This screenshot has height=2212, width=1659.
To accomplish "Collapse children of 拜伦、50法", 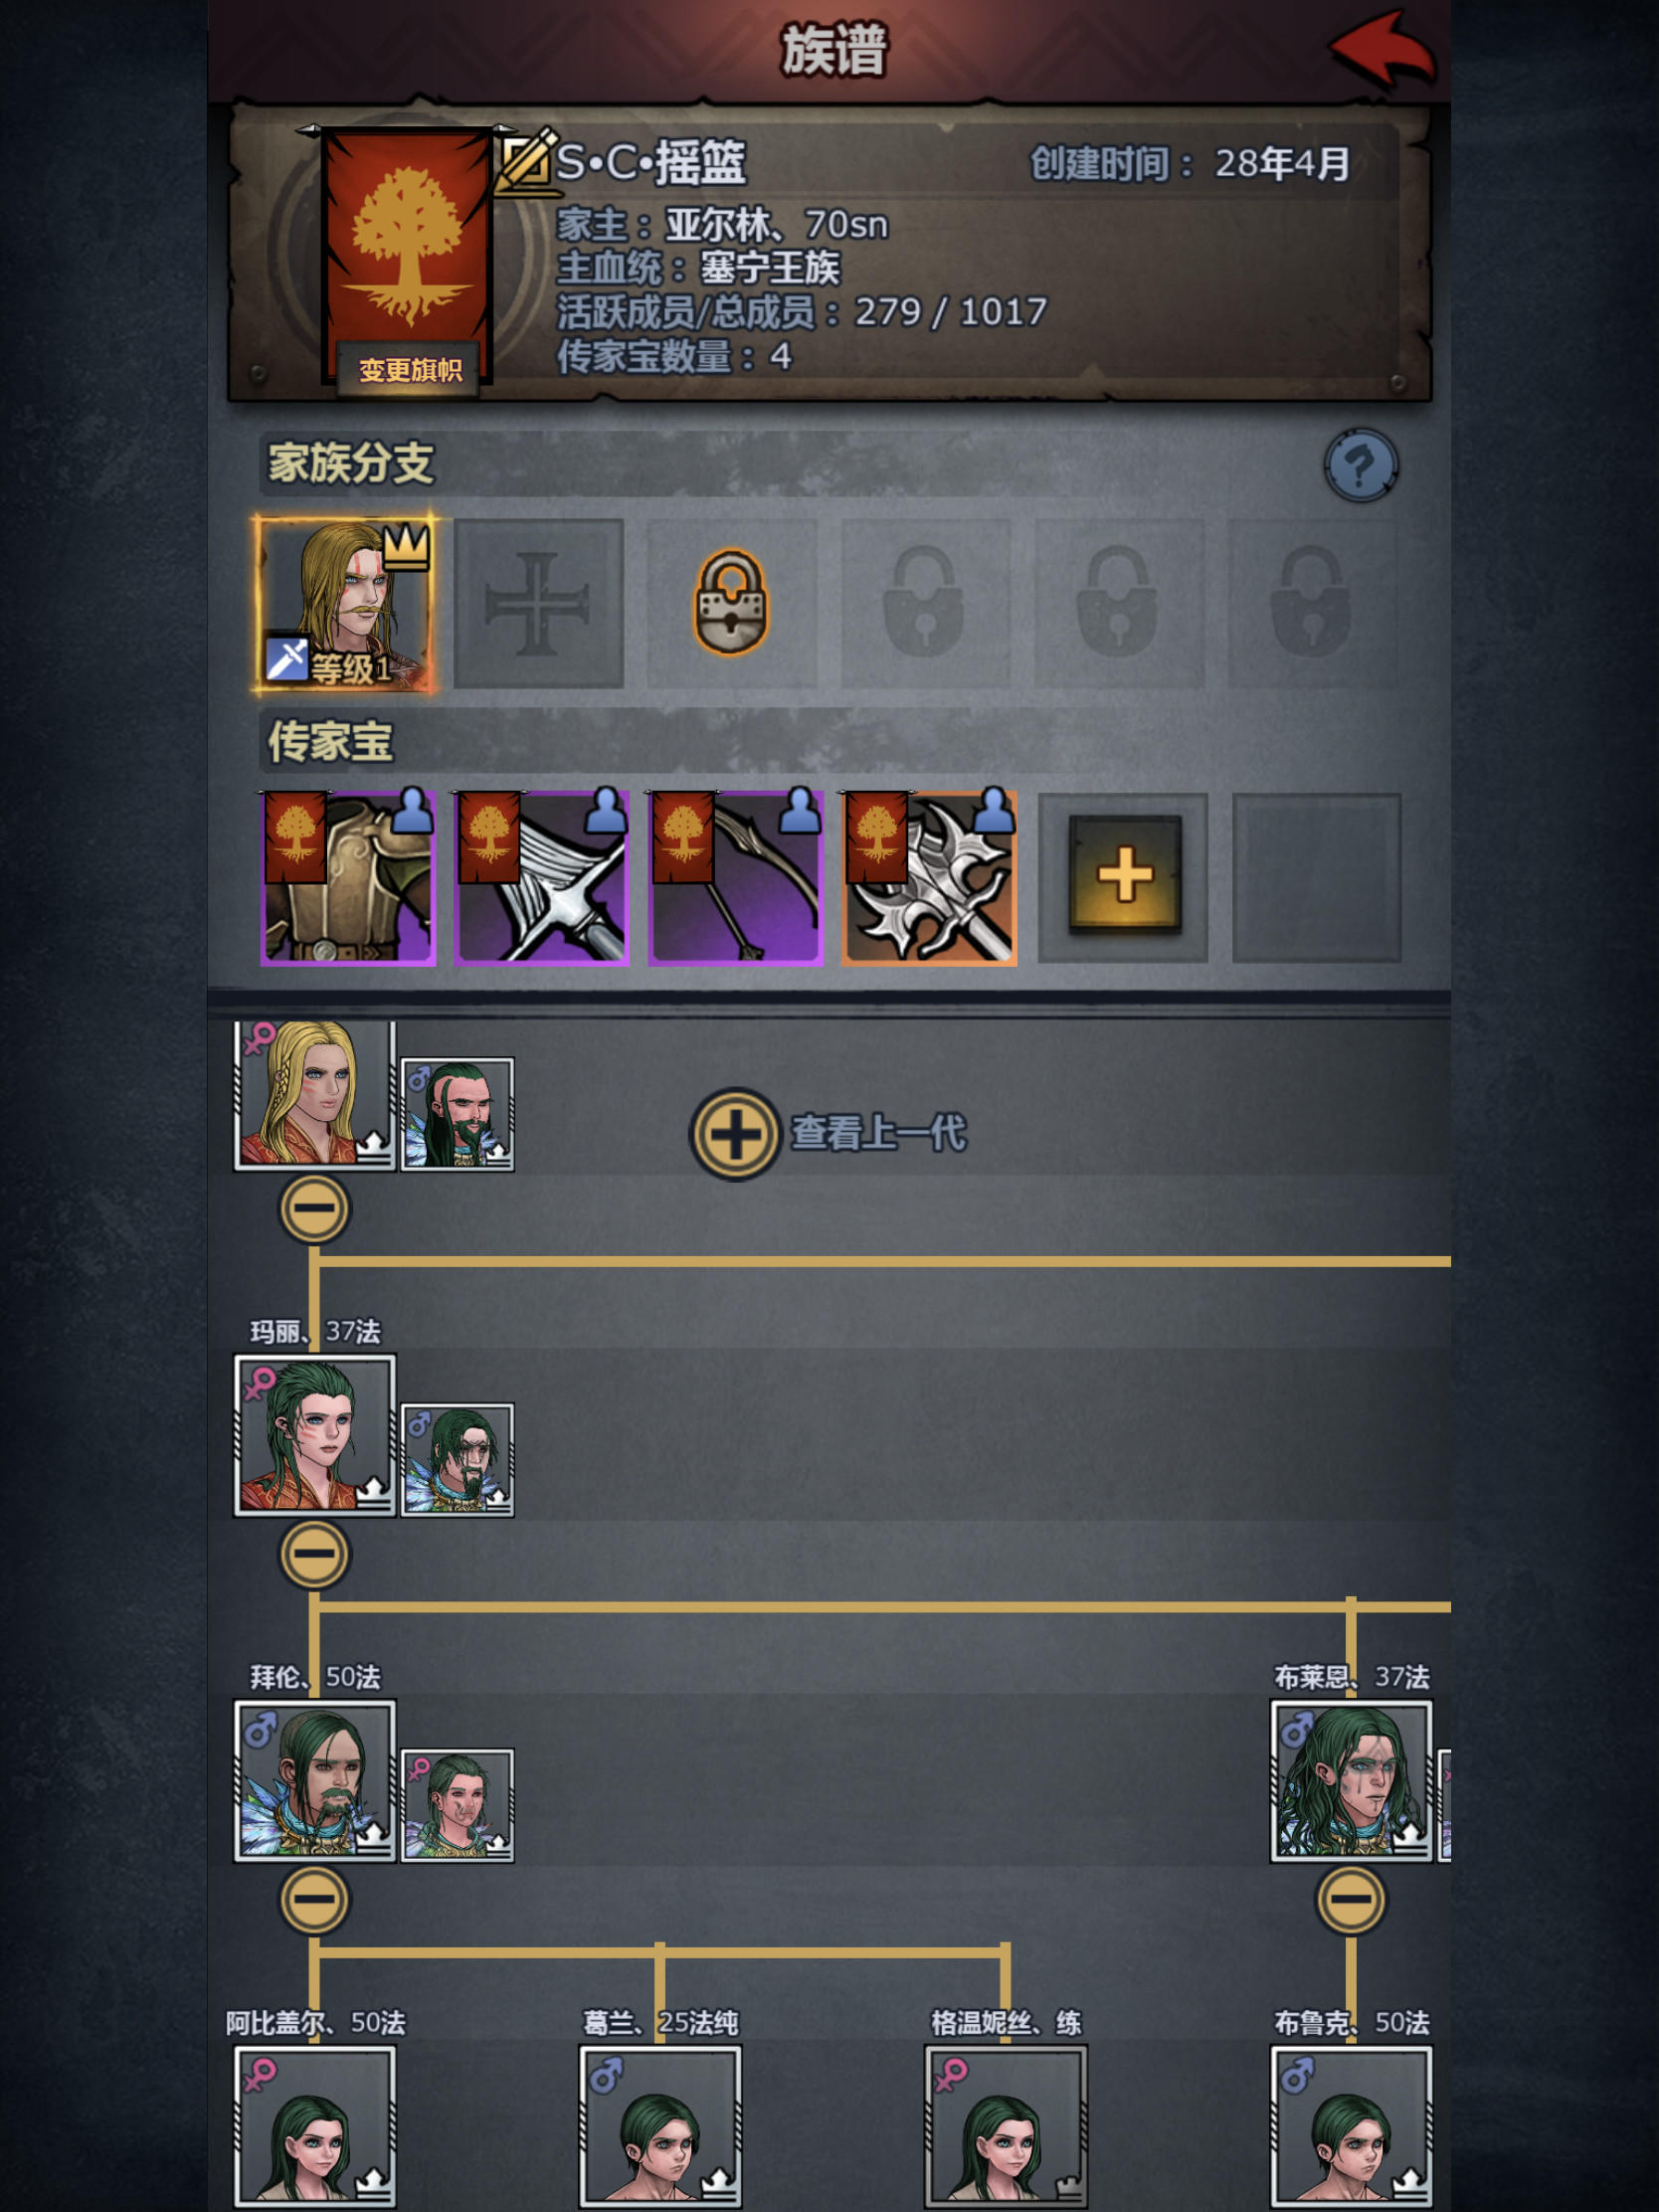I will click(x=314, y=1899).
